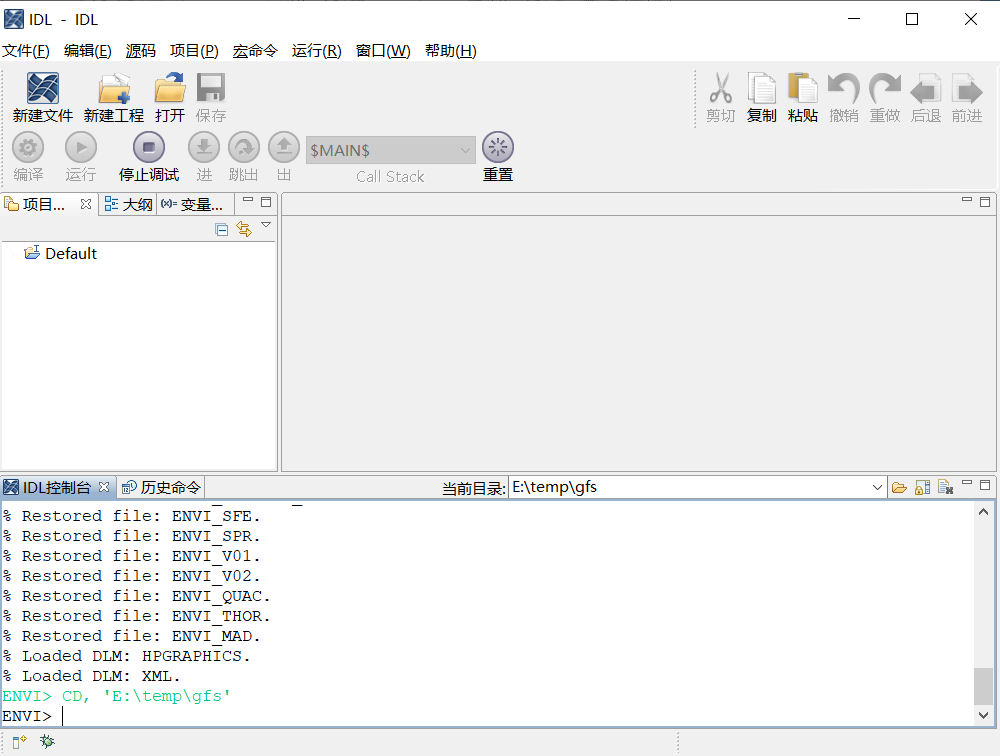This screenshot has width=1000, height=756.
Task: Click the Step Over (跳出) icon
Action: pos(244,148)
